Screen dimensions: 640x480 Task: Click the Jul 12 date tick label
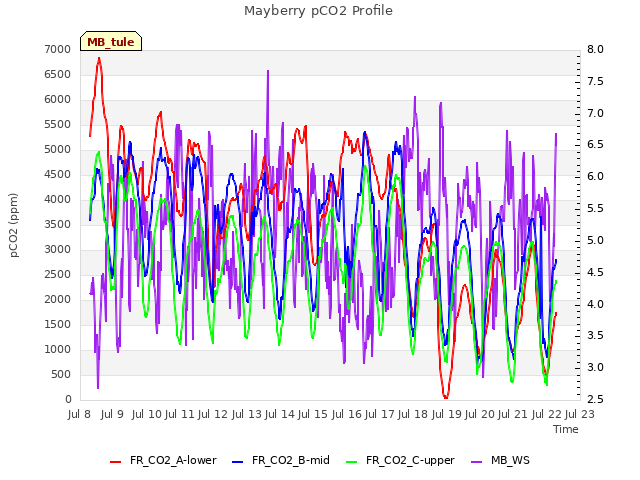click(213, 414)
